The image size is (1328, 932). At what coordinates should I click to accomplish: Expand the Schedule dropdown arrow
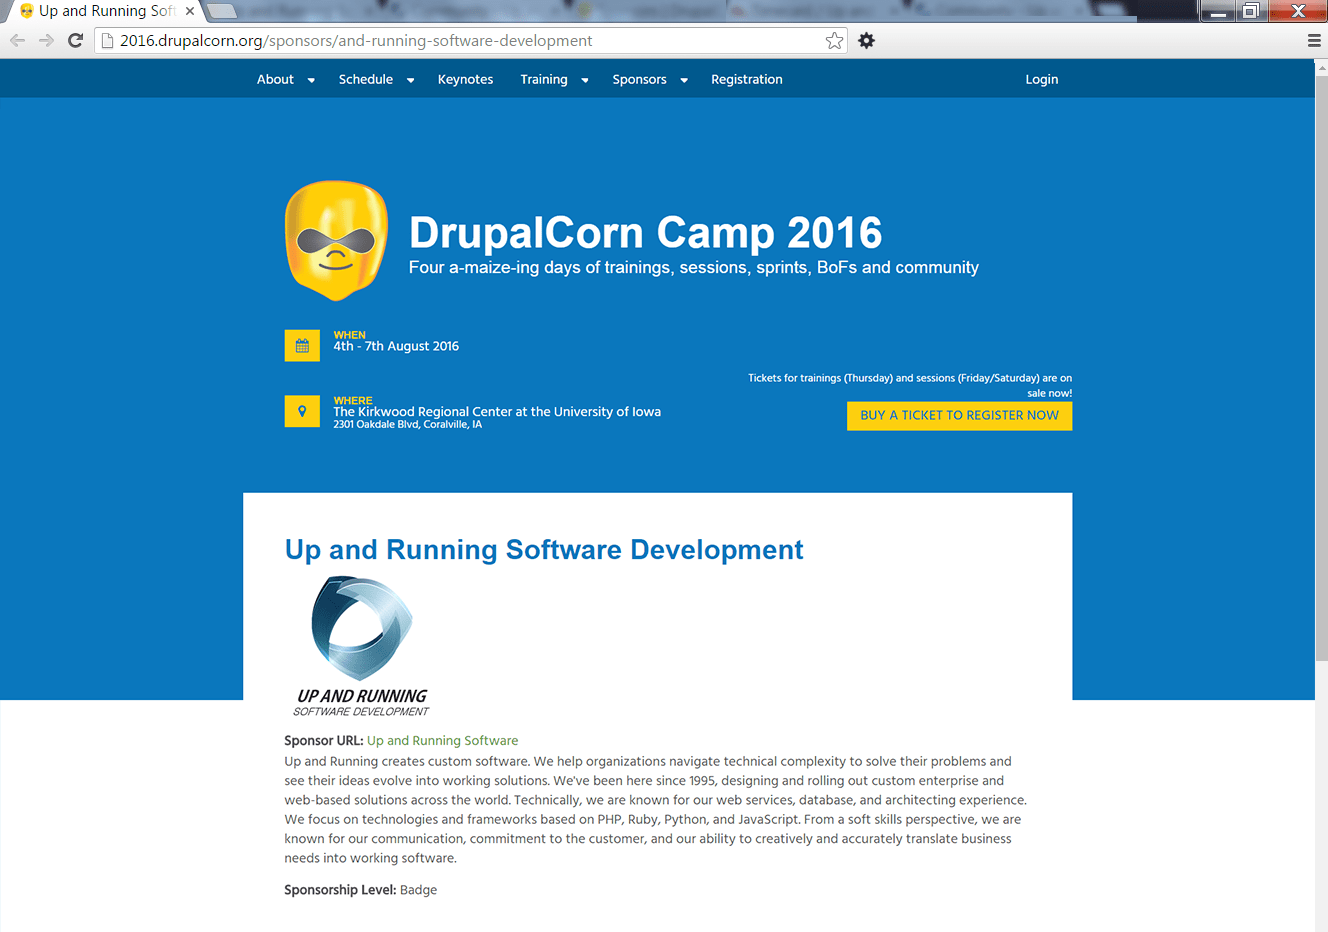410,80
